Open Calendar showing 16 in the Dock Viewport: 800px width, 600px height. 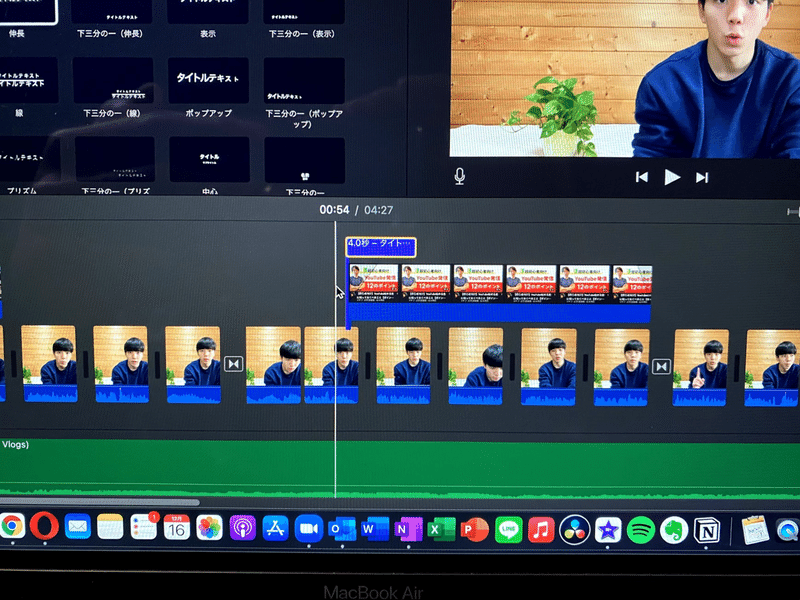(177, 527)
